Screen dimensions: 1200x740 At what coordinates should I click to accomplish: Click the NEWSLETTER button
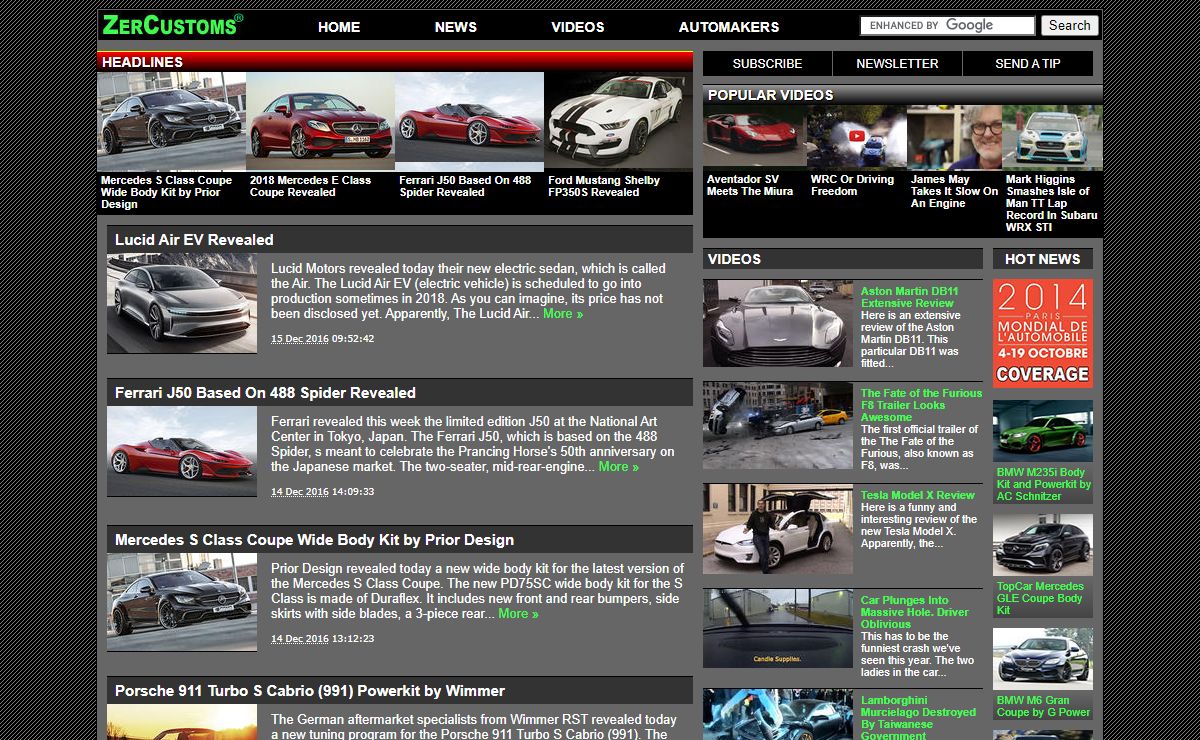point(897,64)
